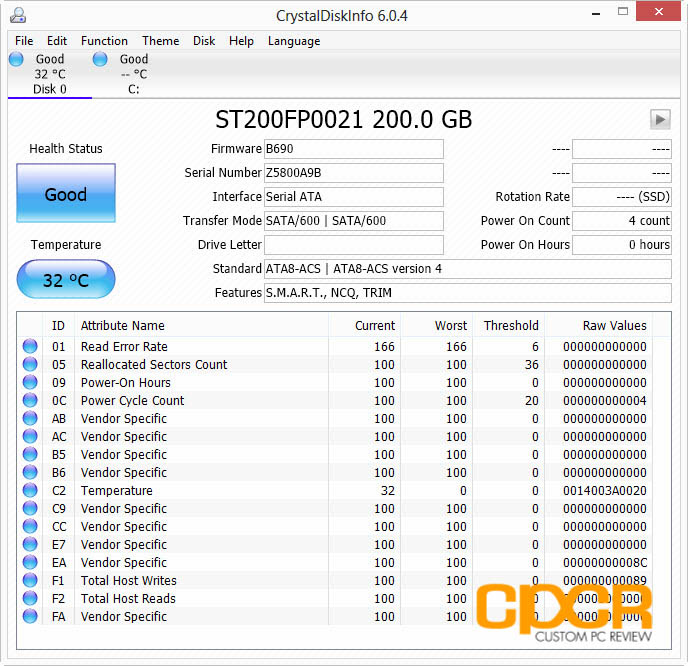Click raw value 000000000004

(605, 401)
